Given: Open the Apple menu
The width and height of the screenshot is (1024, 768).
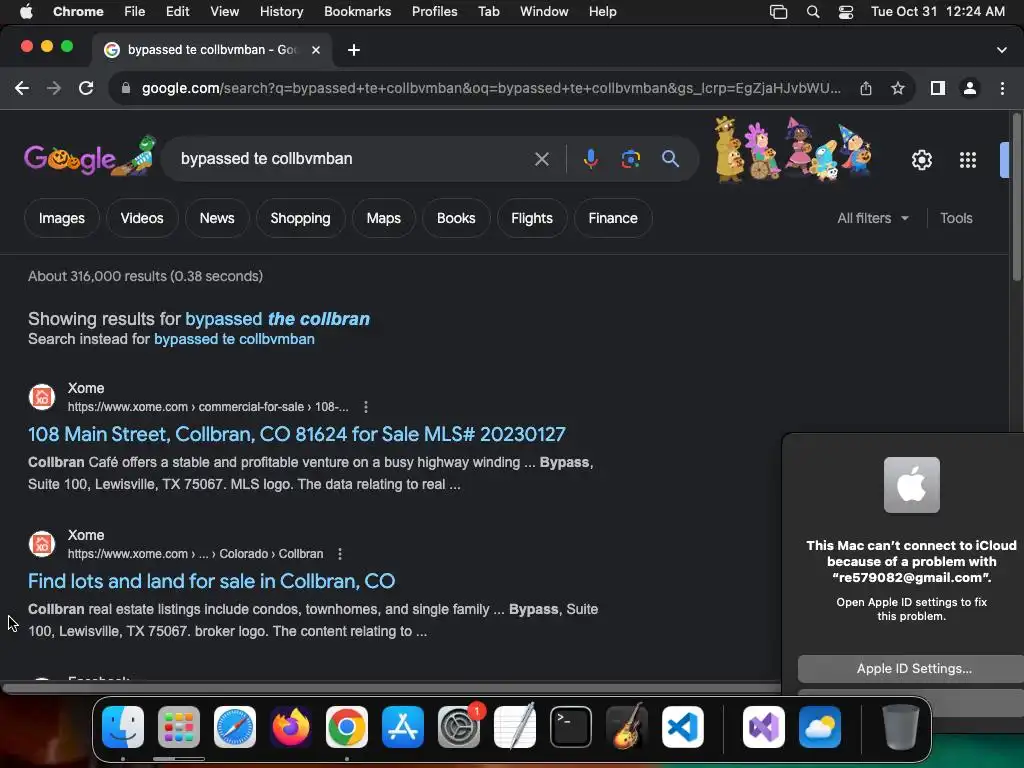Looking at the screenshot, I should [x=26, y=12].
